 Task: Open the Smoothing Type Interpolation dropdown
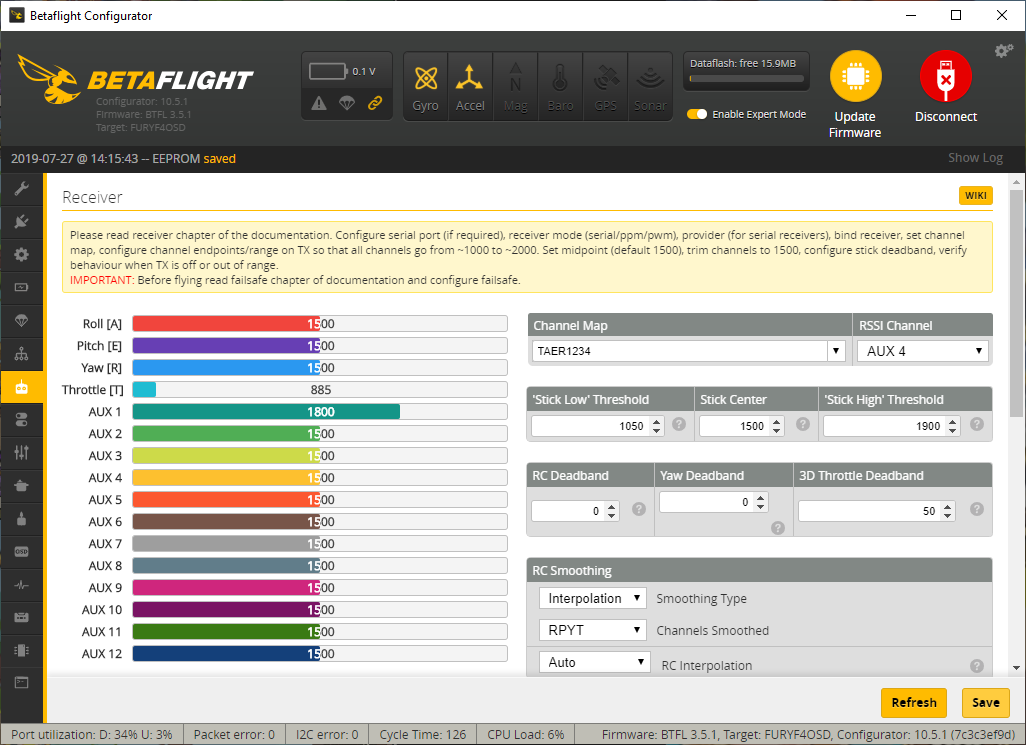tap(593, 598)
